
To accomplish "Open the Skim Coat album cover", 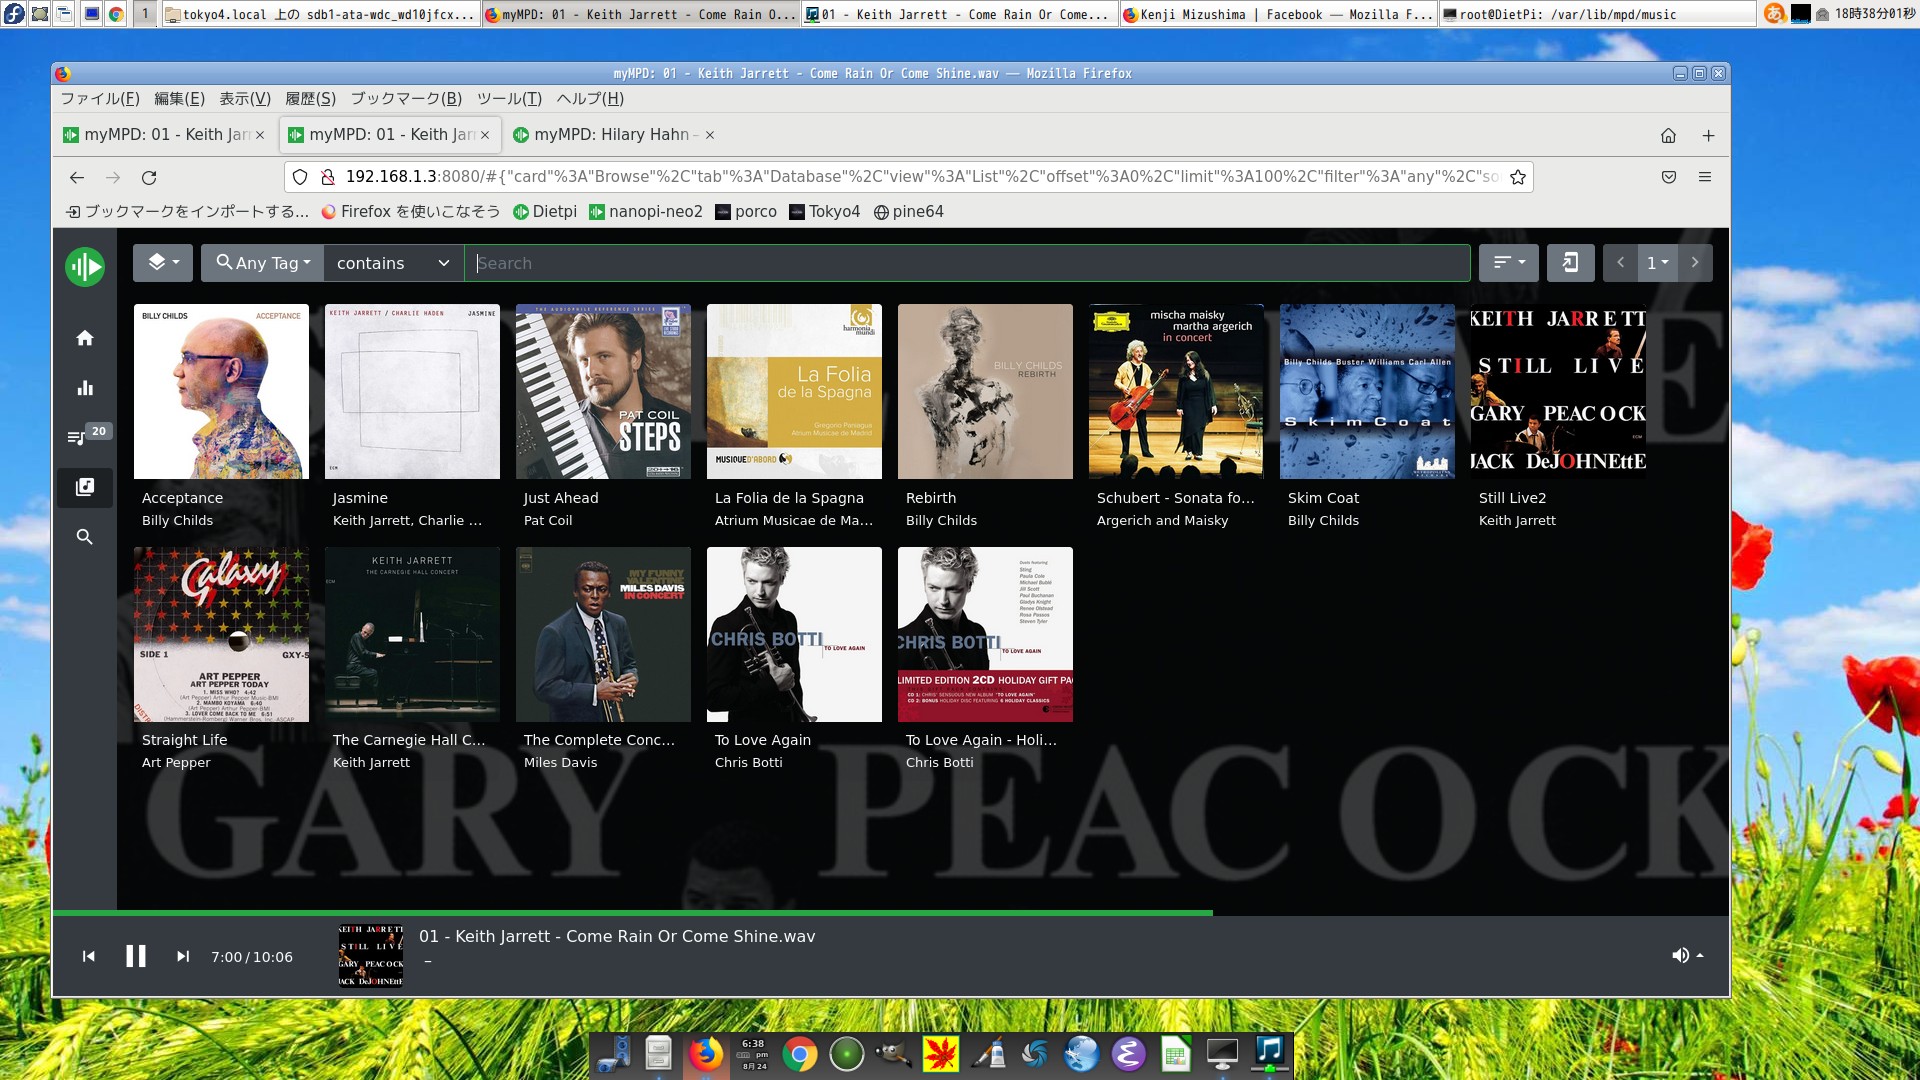I will click(x=1366, y=392).
